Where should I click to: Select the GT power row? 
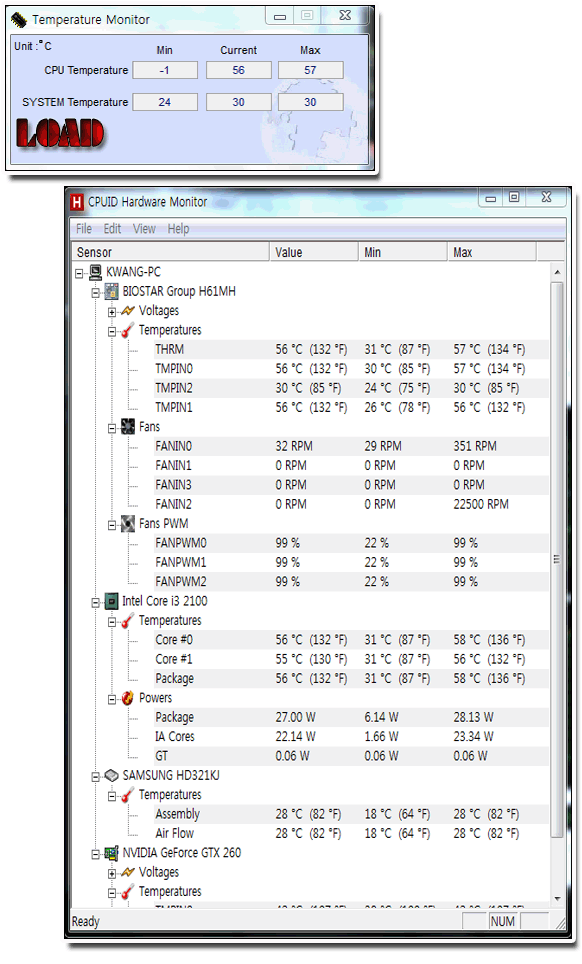click(x=351, y=756)
